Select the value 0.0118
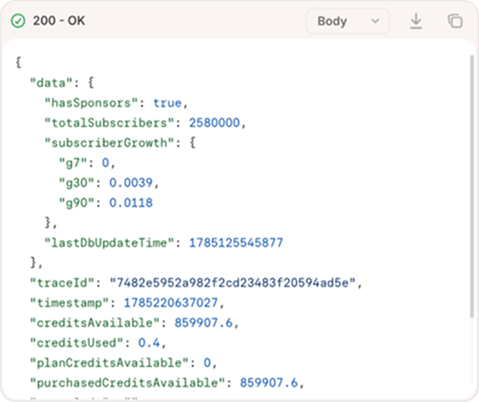Viewport: 479px width, 402px height. click(x=131, y=203)
